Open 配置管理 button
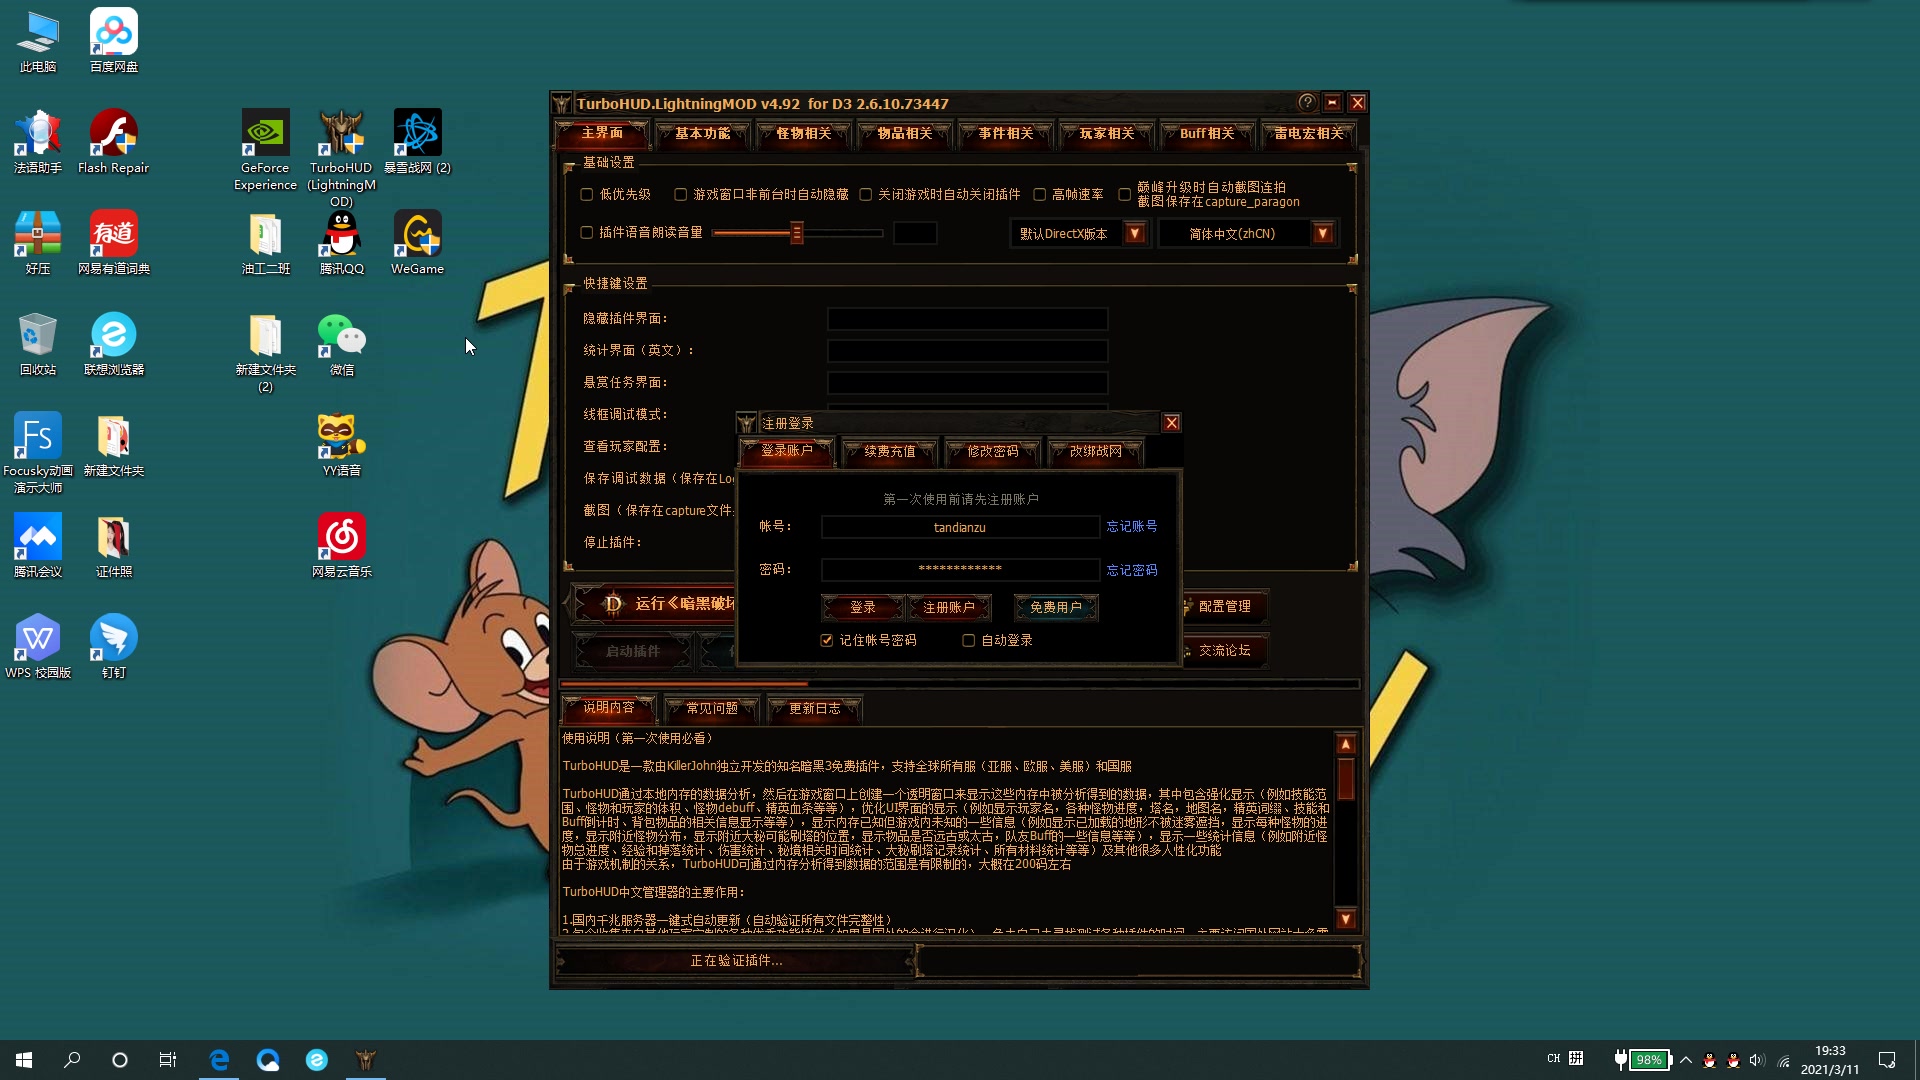Screen dimensions: 1920x1080 point(1224,607)
